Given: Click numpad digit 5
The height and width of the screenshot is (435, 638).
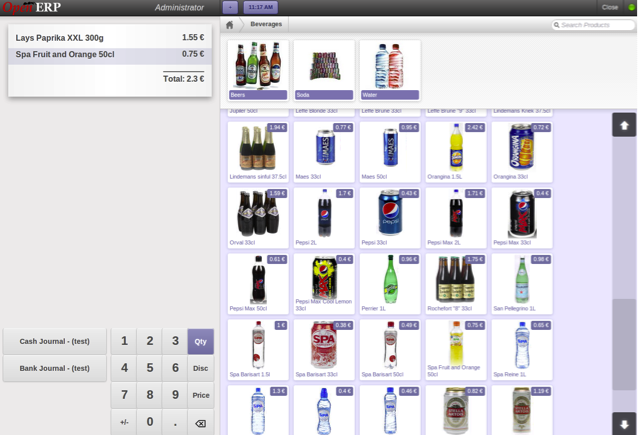Looking at the screenshot, I should tap(150, 368).
